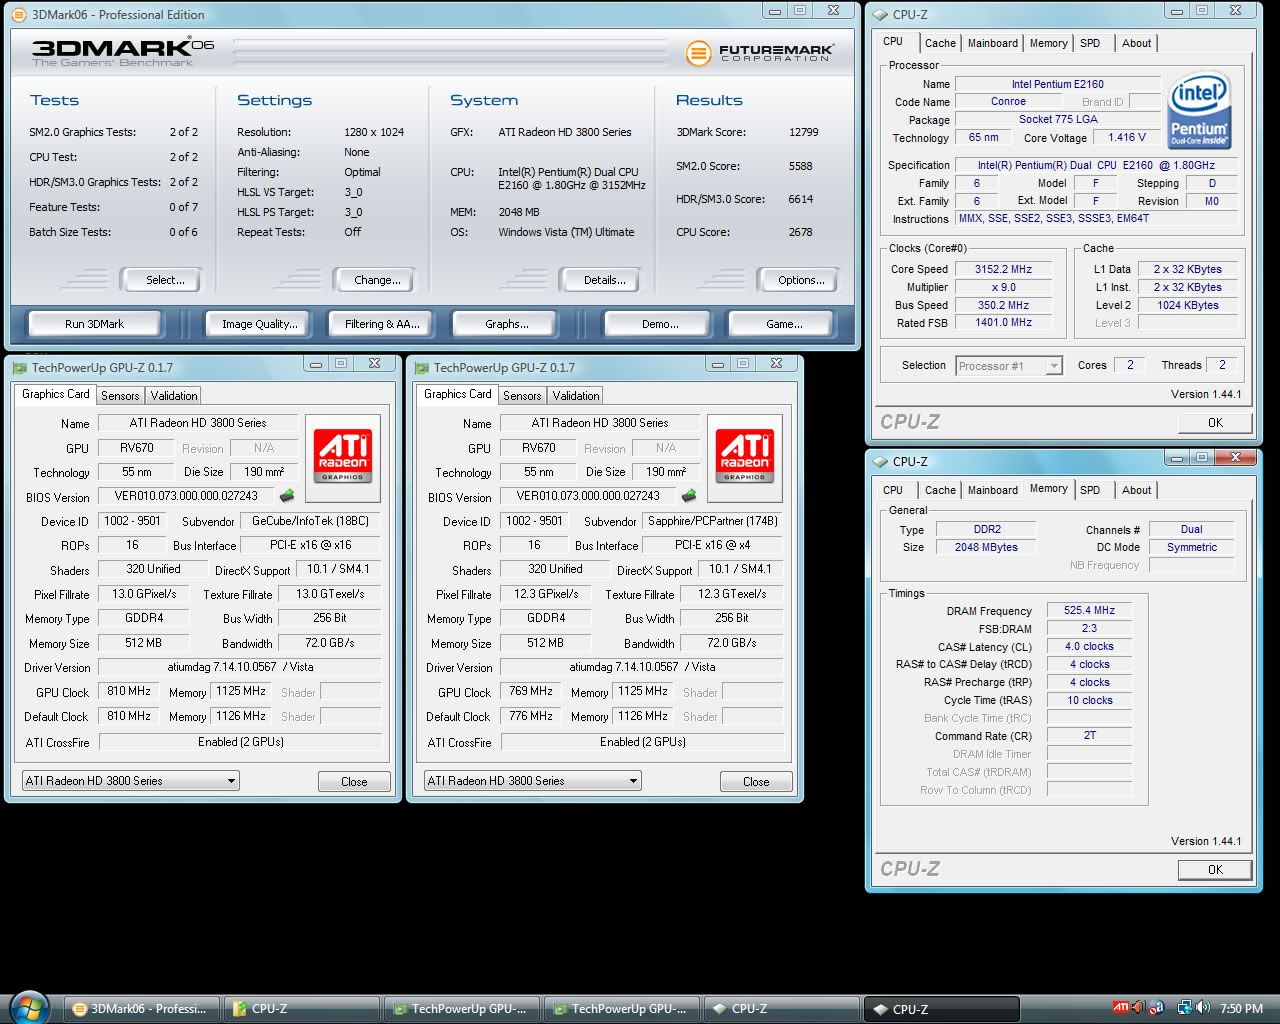Screen dimensions: 1280x1024
Task: Open the Windows Start orb
Action: pyautogui.click(x=29, y=1006)
